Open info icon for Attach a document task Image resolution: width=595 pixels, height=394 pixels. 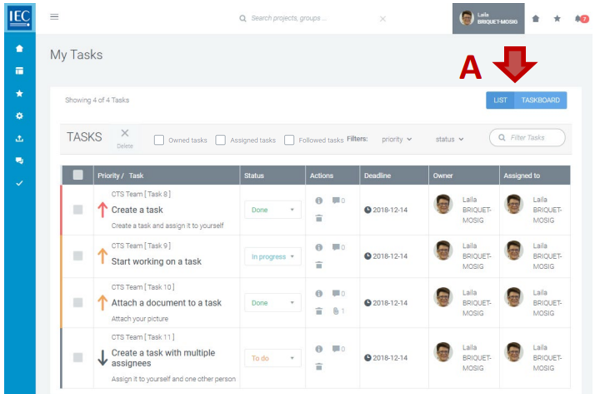[x=319, y=293]
